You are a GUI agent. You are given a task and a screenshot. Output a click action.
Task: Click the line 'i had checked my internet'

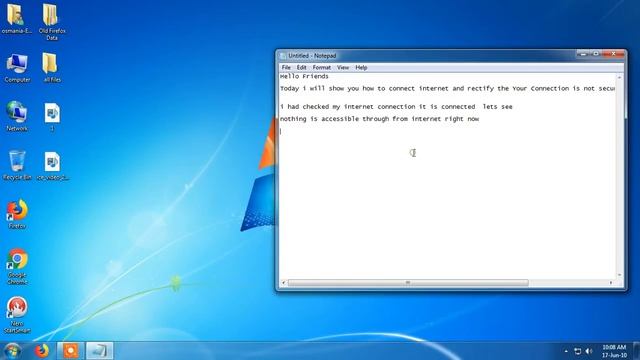pyautogui.click(x=396, y=107)
